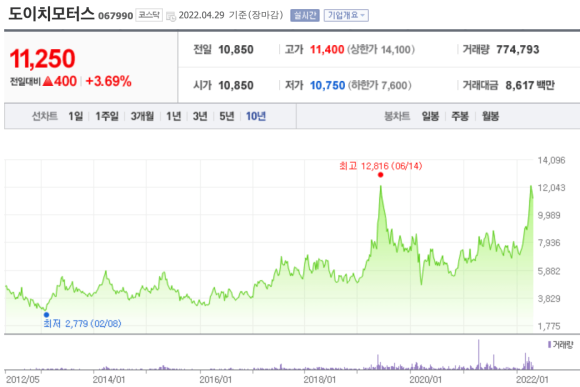This screenshot has width=580, height=387.
Task: Click the 도이치모터스 stock name
Action: (x=51, y=14)
